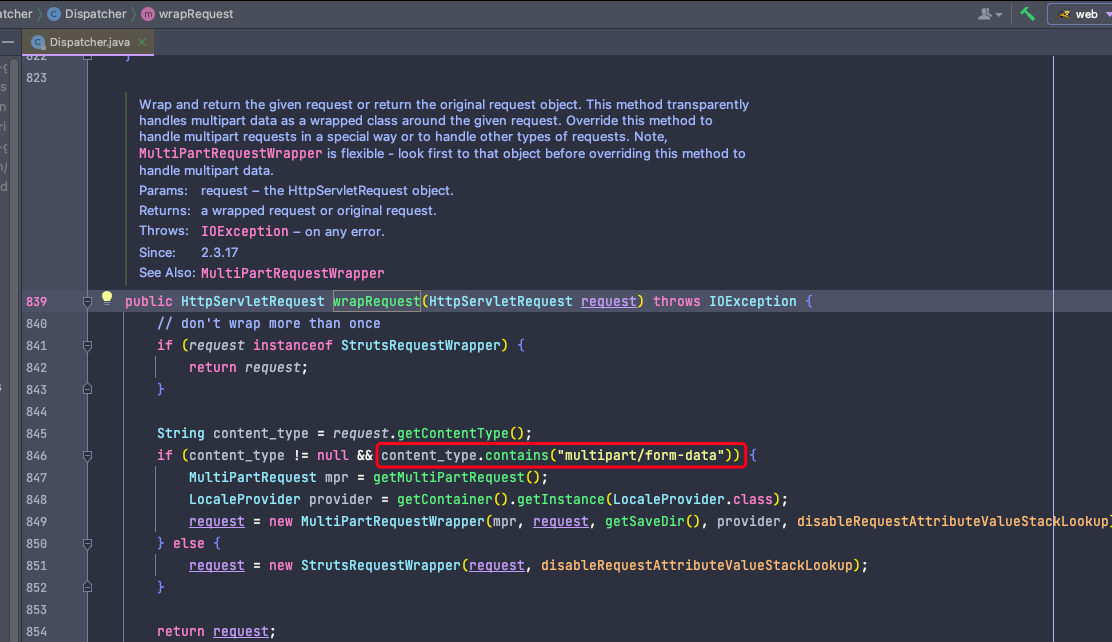Fold the multipart if block at line 846

pos(88,455)
